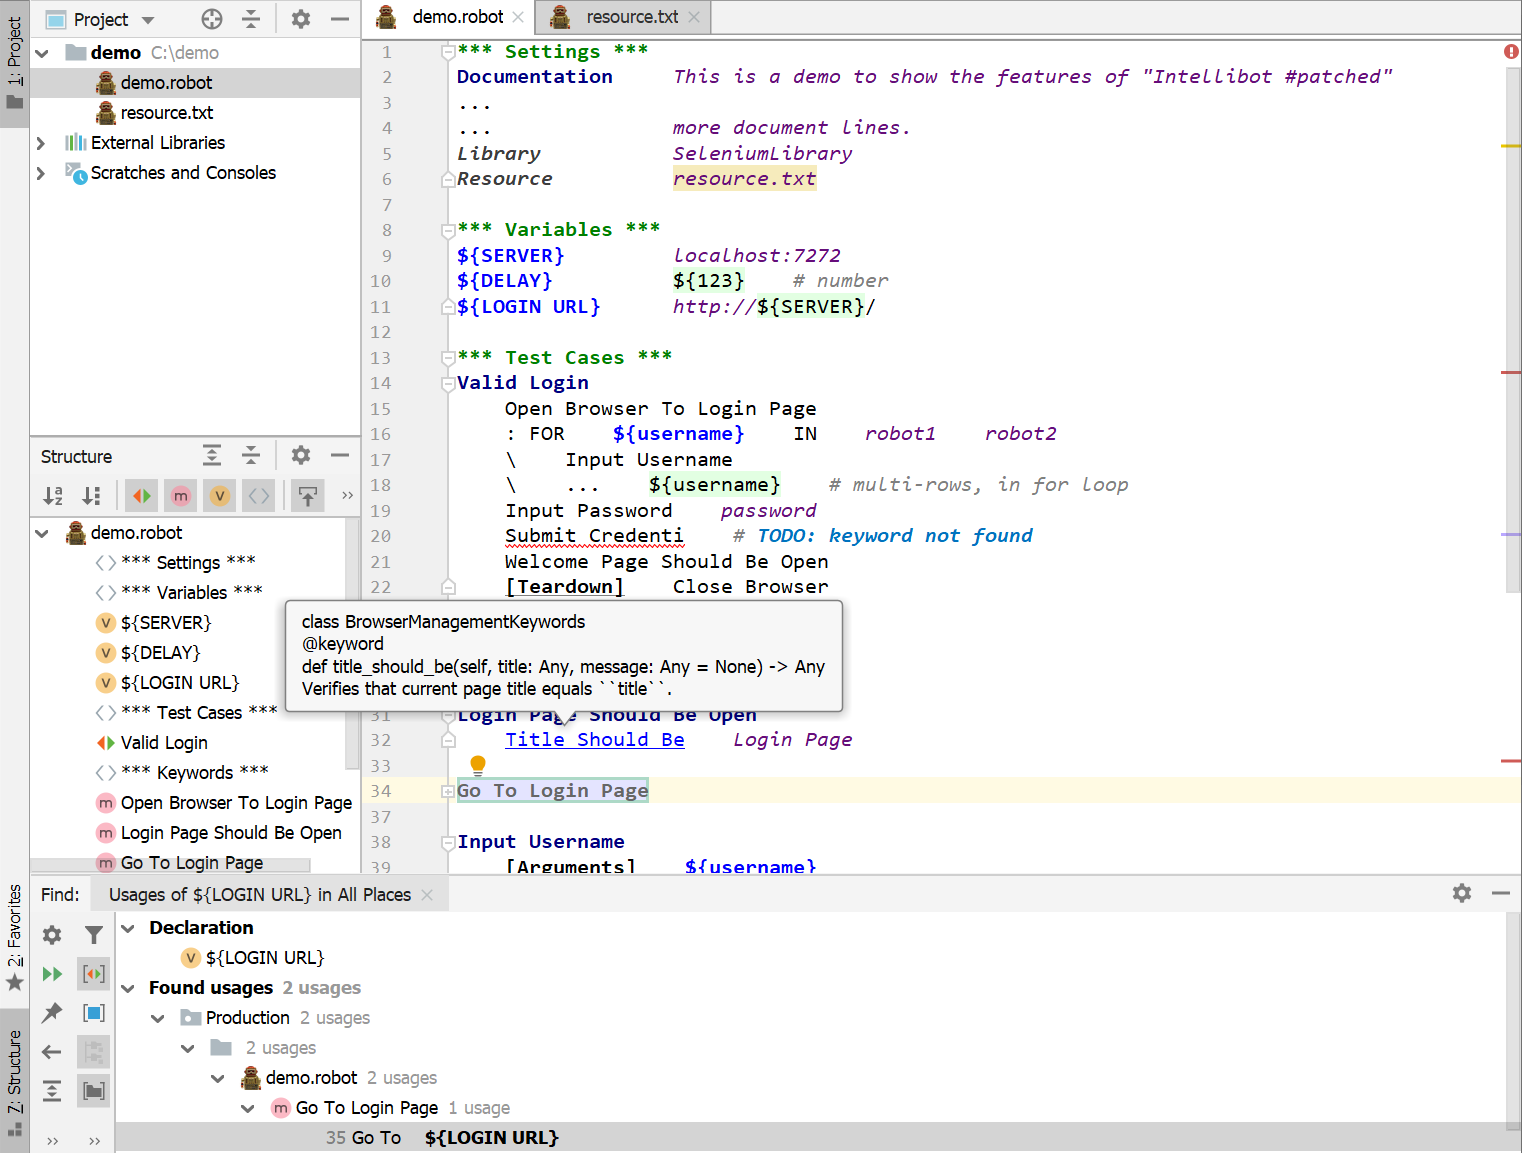Collapse the Declaration group
Screen dimensions: 1522x1153
(x=128, y=928)
